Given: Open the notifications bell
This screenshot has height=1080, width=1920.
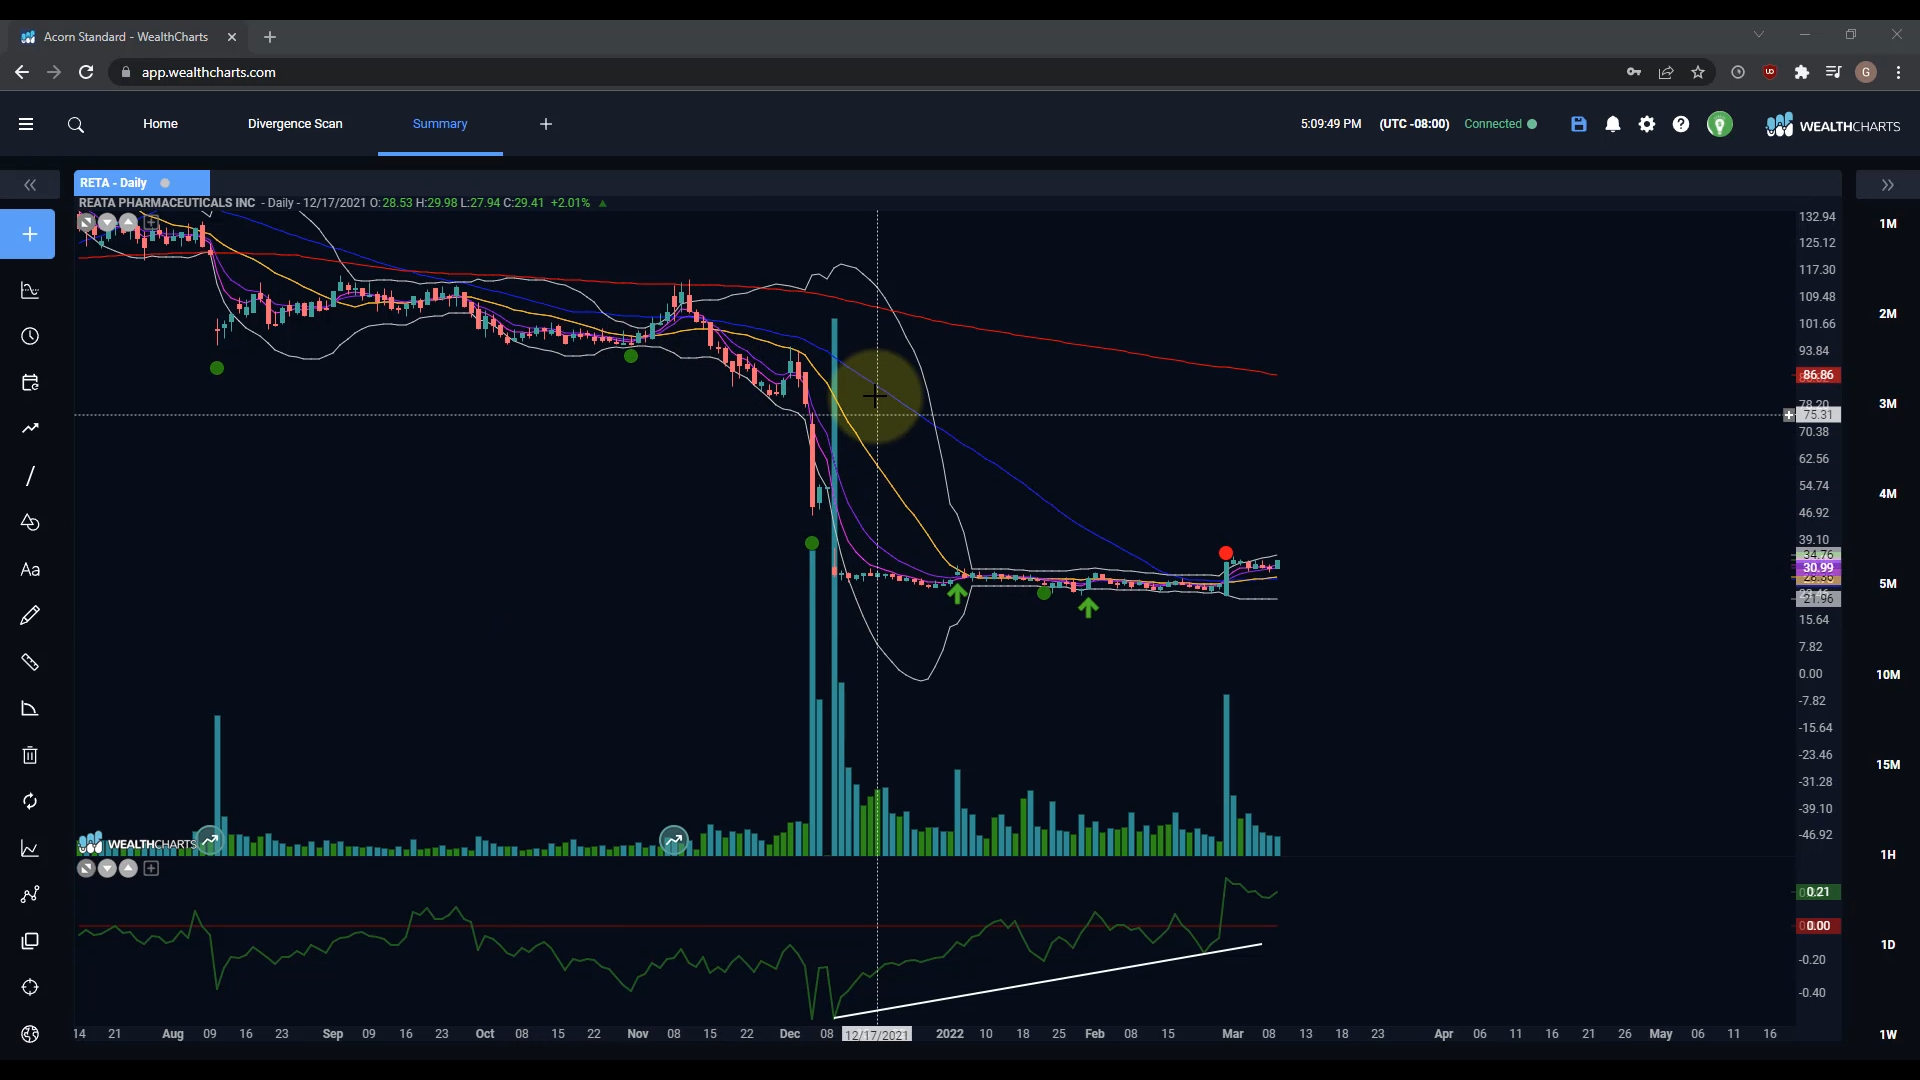Looking at the screenshot, I should (x=1613, y=124).
